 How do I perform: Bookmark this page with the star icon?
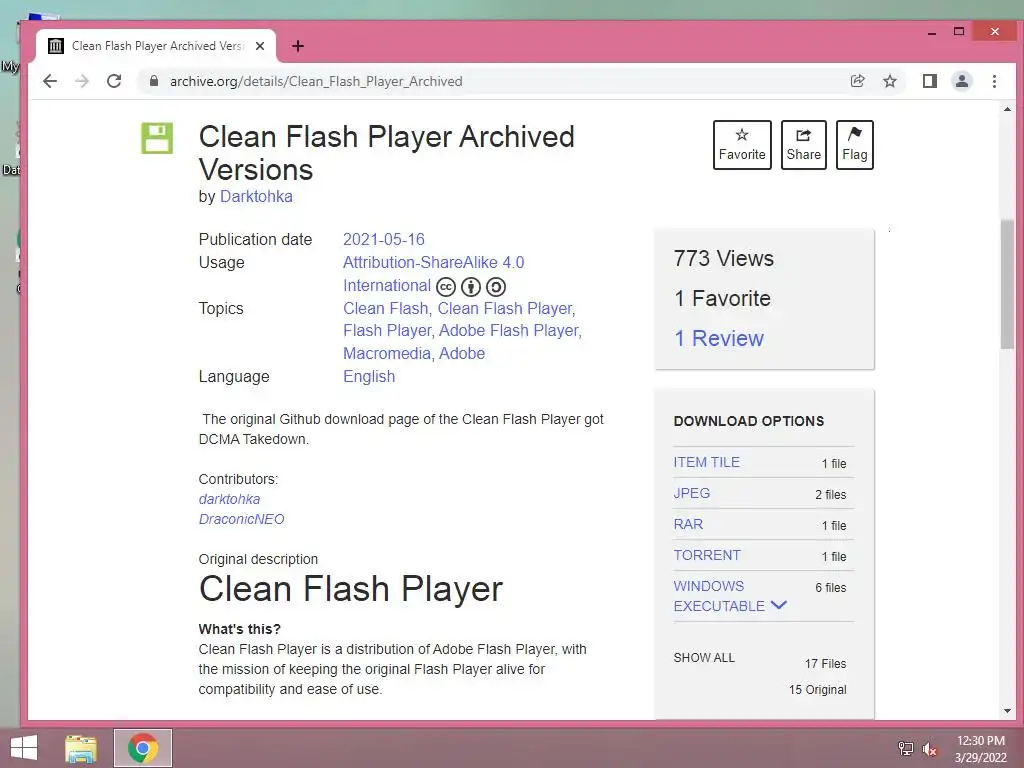pos(889,81)
